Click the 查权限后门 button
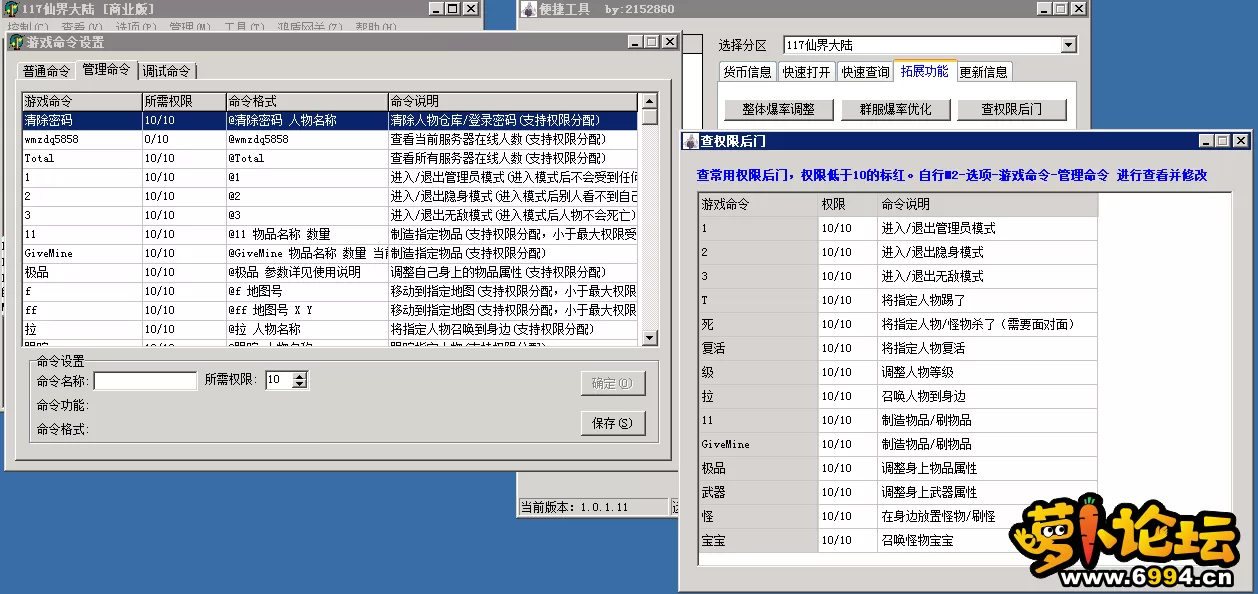 [1012, 110]
